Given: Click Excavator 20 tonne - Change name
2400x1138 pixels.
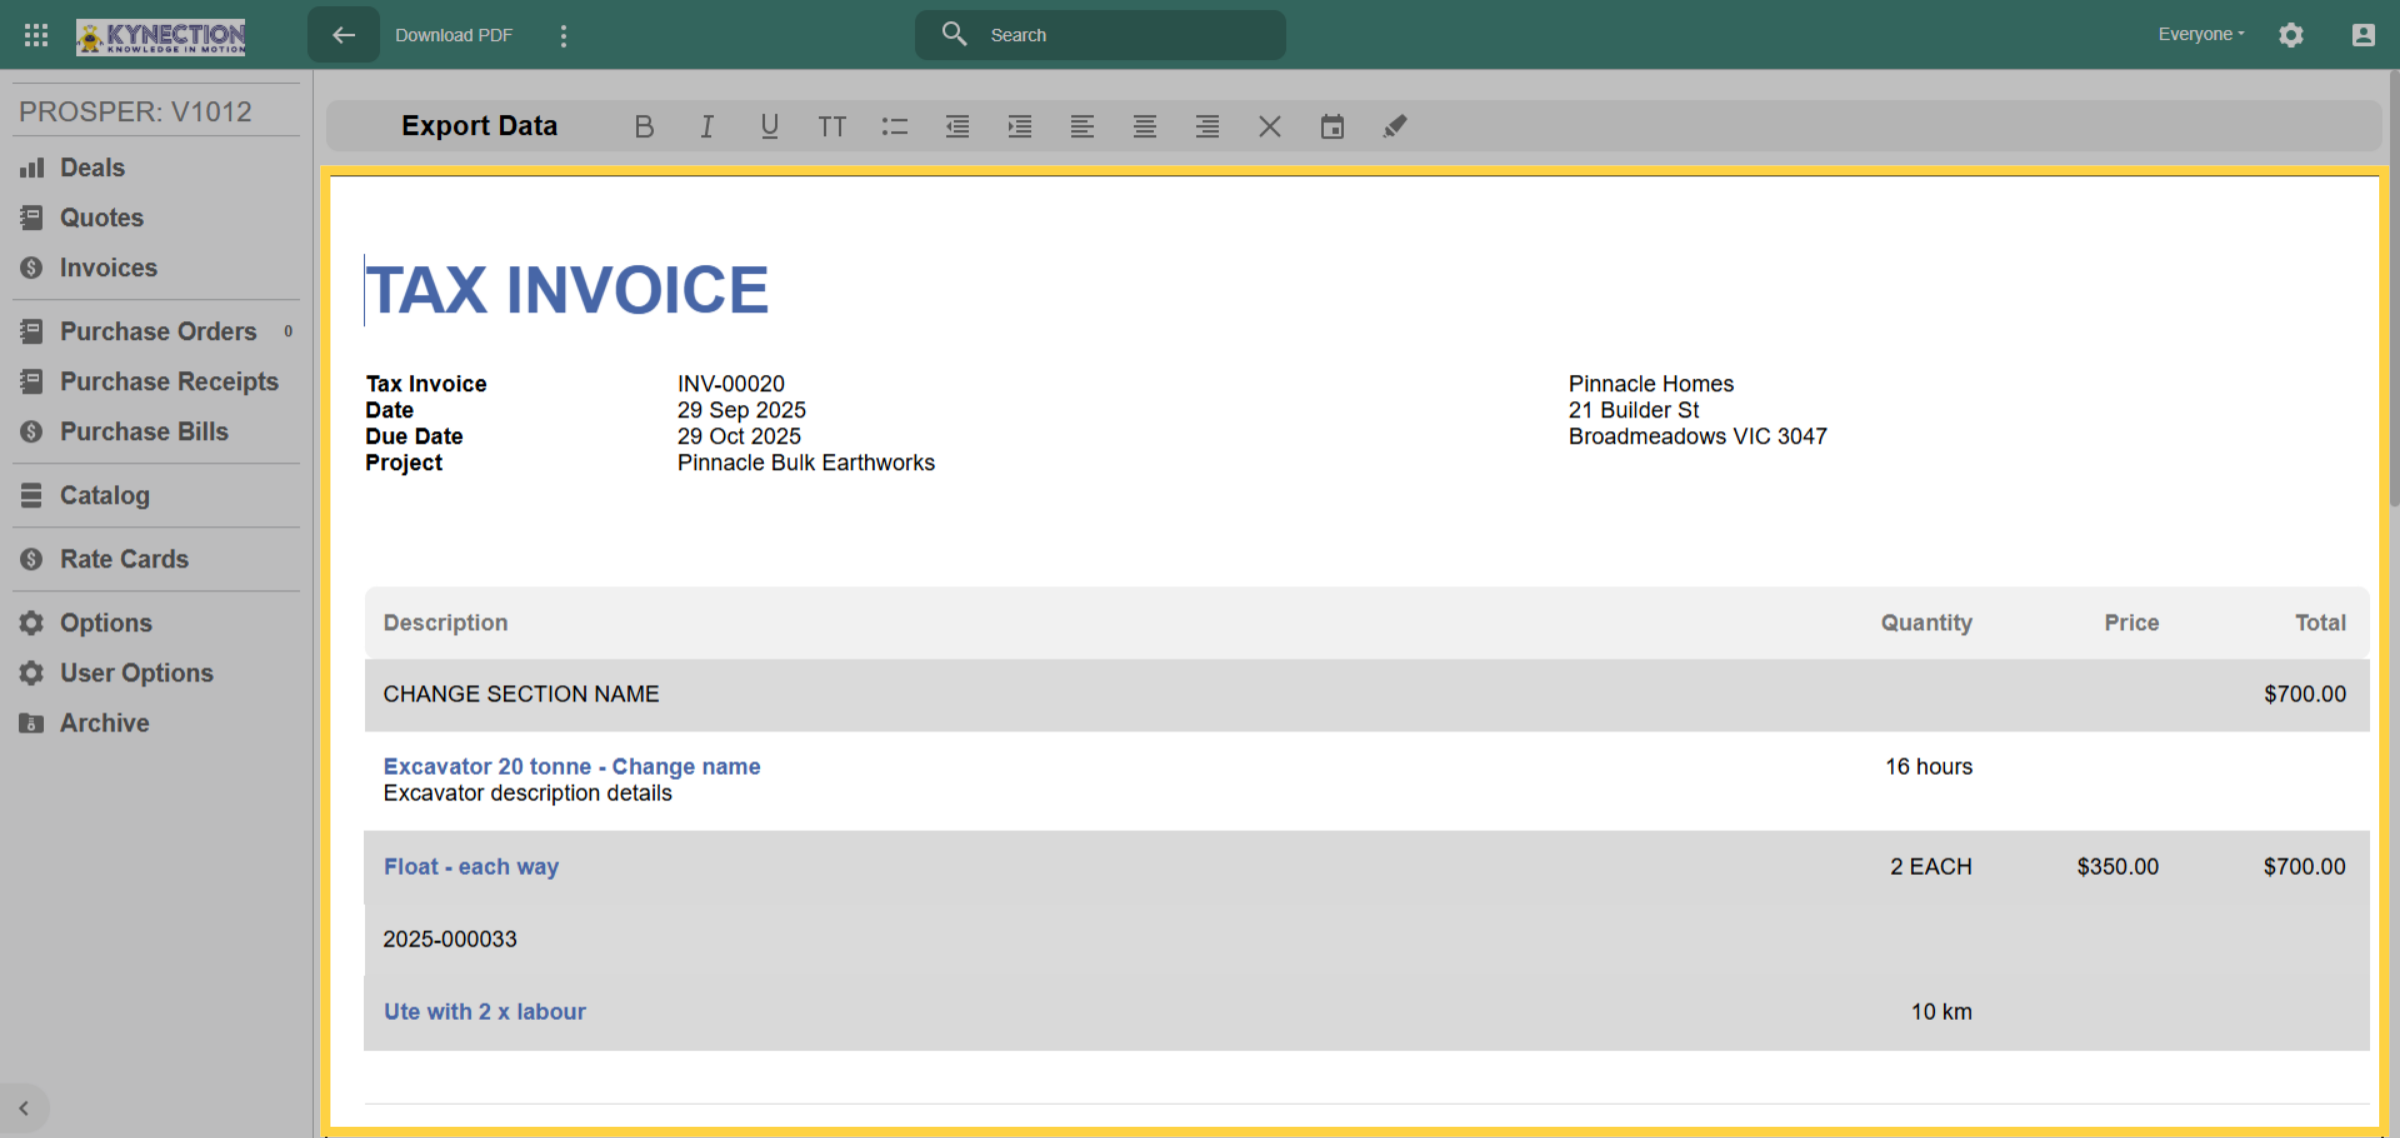Looking at the screenshot, I should coord(572,766).
